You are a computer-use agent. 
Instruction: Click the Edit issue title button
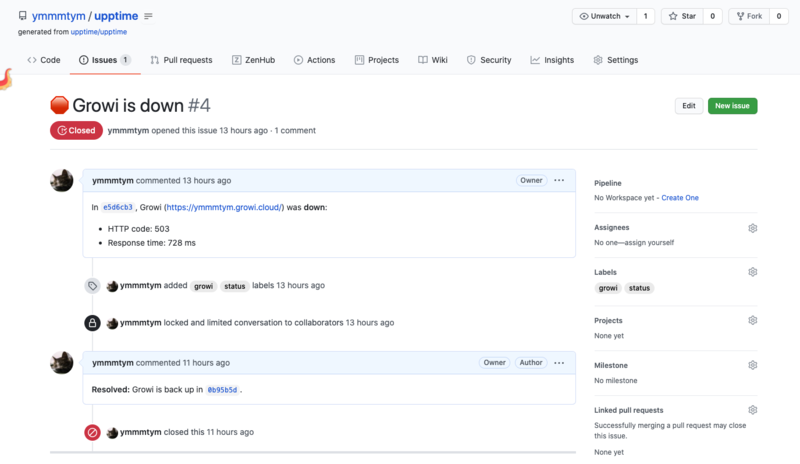(689, 106)
